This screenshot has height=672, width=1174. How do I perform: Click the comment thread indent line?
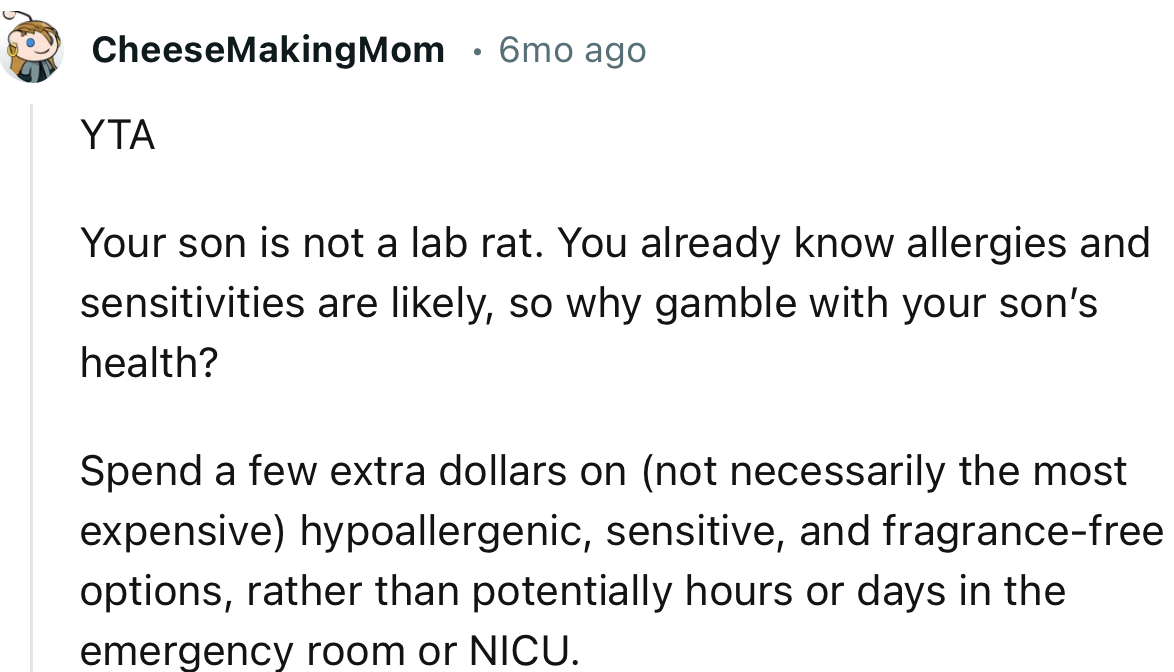pyautogui.click(x=32, y=400)
